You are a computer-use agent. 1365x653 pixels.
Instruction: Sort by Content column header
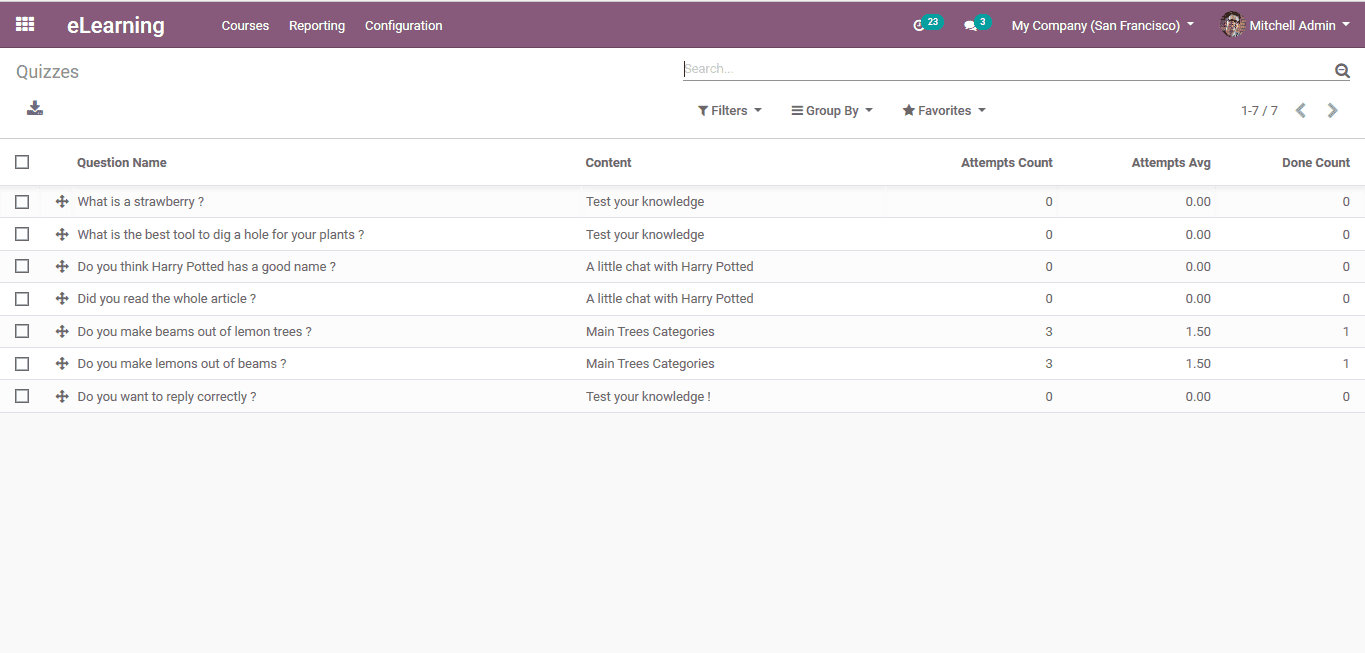click(609, 163)
